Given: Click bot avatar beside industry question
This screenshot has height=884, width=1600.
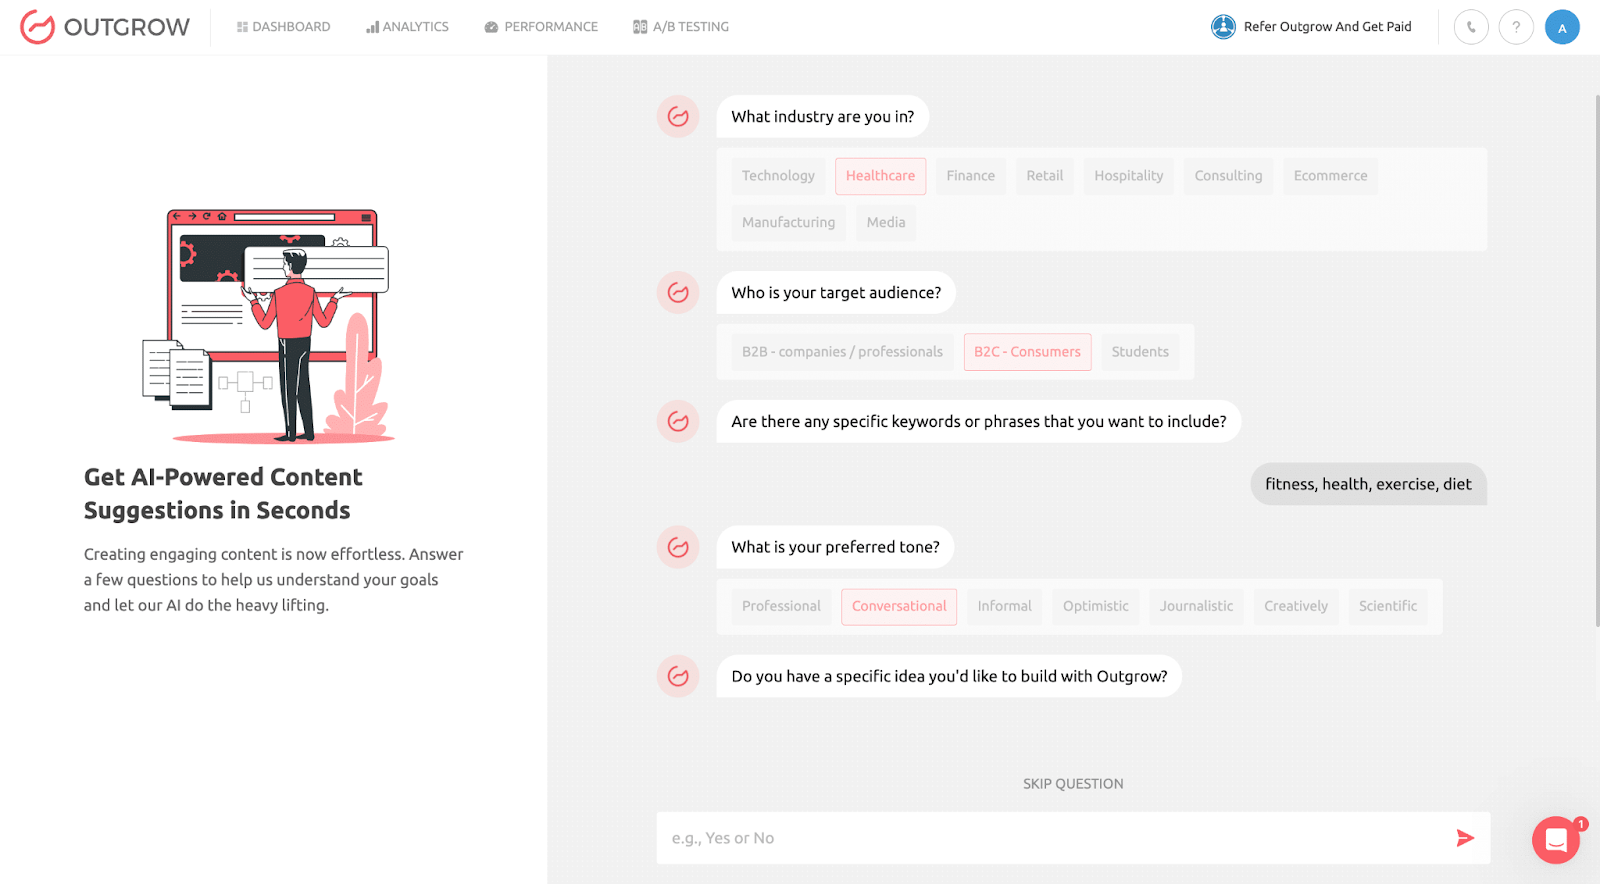Looking at the screenshot, I should click(x=678, y=117).
